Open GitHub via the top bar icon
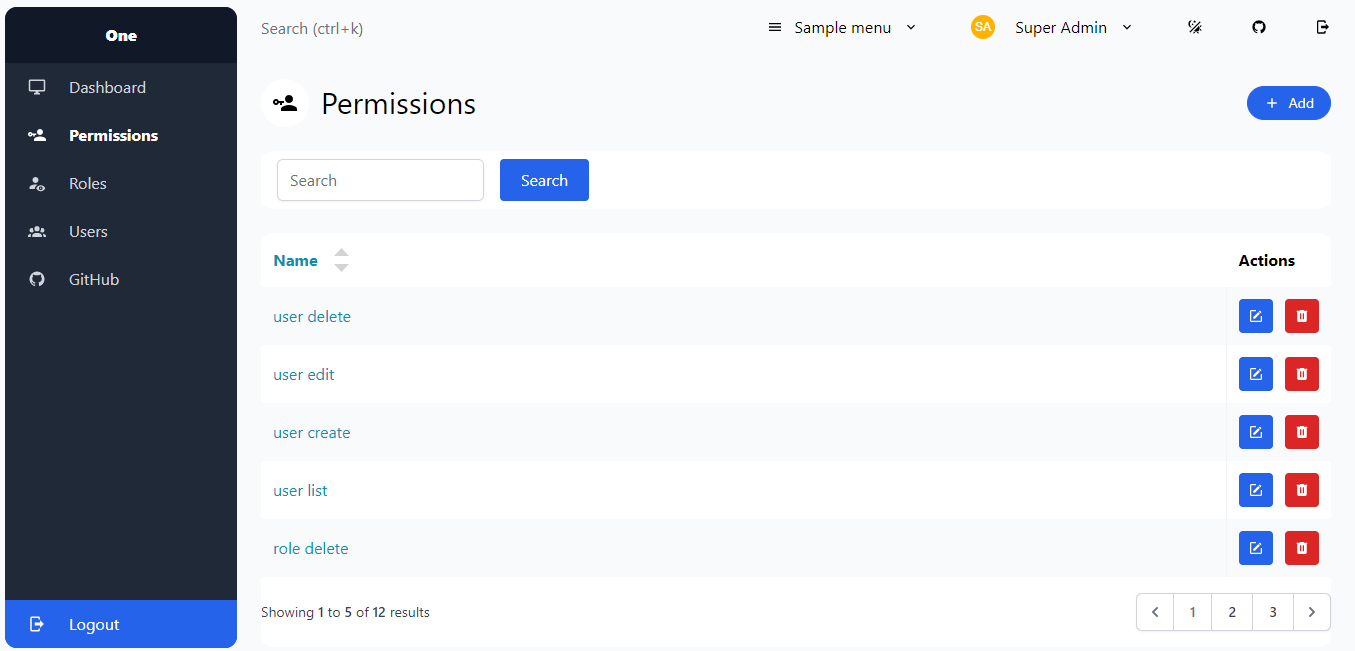 click(1259, 27)
